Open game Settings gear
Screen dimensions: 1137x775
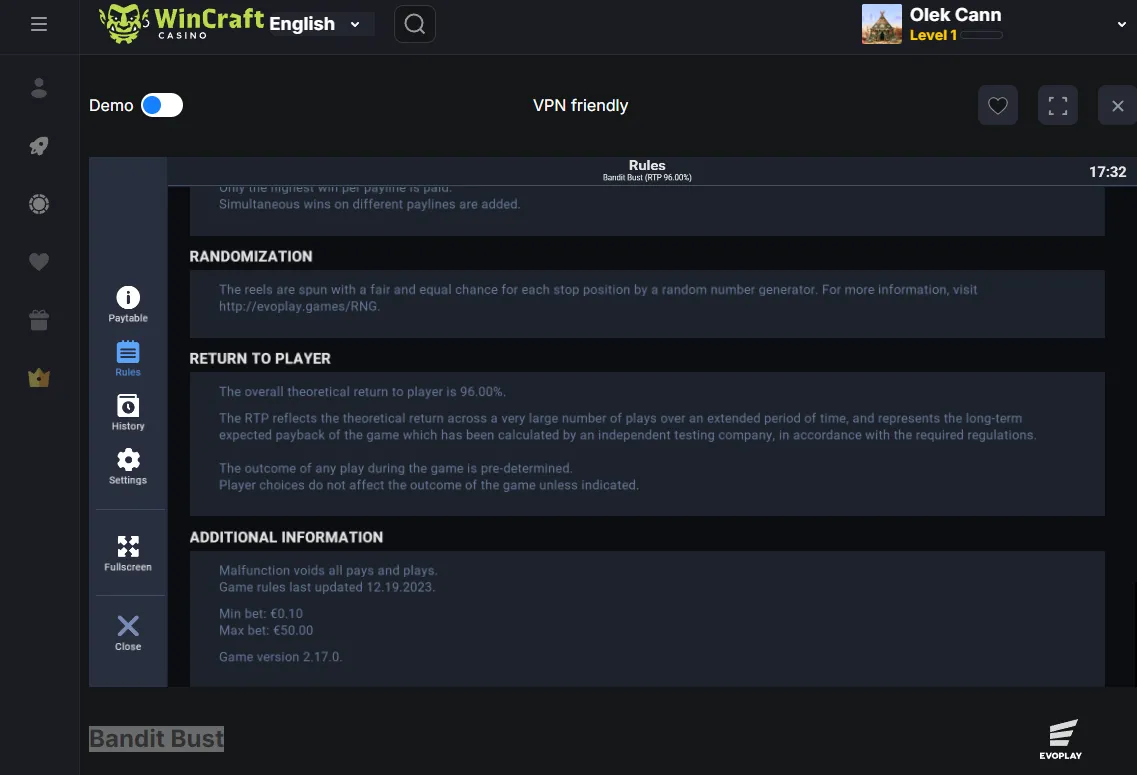128,466
